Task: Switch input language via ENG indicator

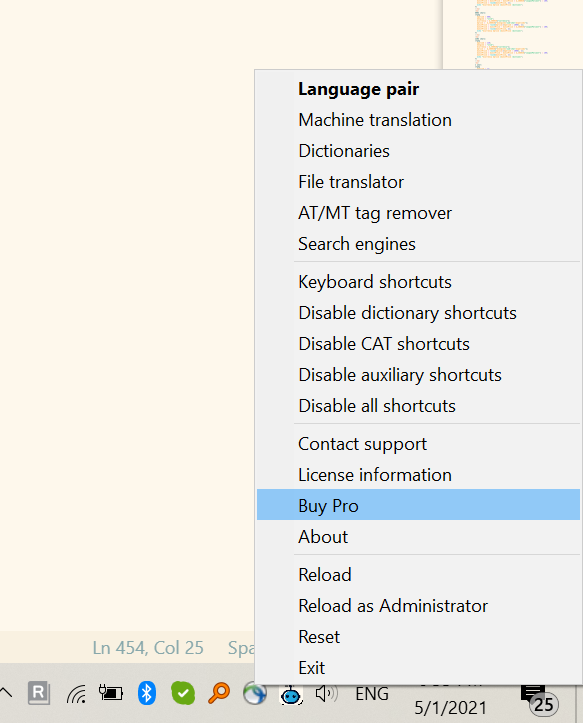Action: [x=372, y=693]
